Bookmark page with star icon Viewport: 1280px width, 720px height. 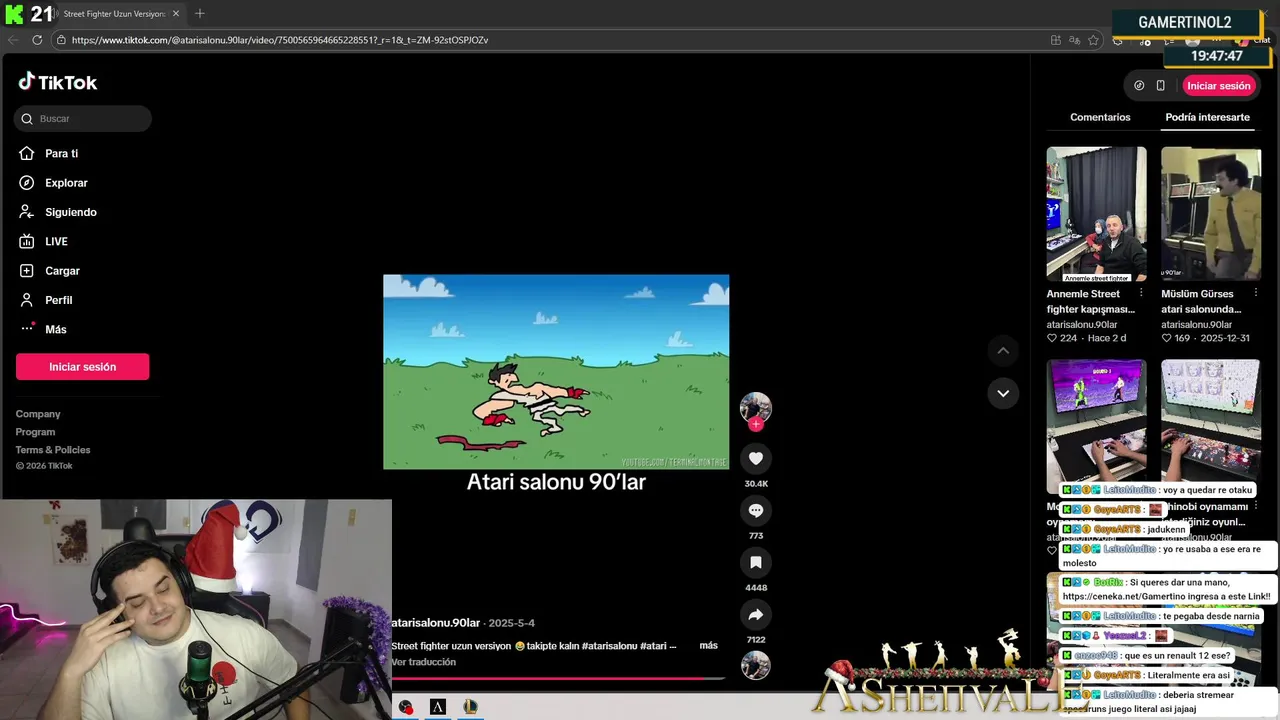[x=1093, y=40]
